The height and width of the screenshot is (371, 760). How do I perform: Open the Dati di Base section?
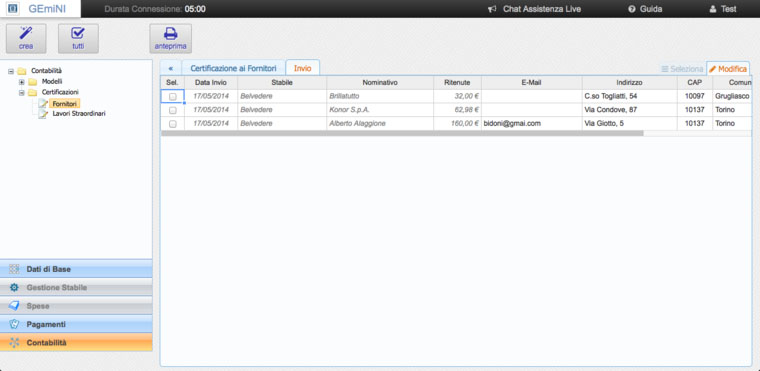(76, 269)
